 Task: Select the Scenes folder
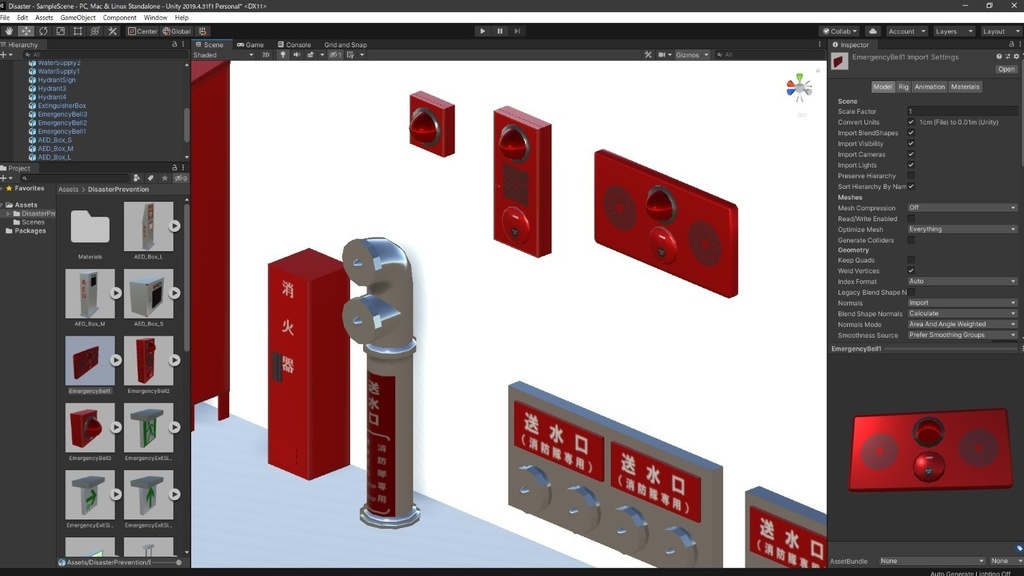[x=33, y=222]
